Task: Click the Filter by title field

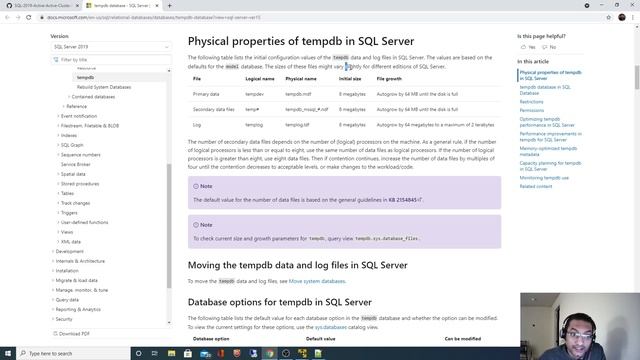Action: pos(111,60)
